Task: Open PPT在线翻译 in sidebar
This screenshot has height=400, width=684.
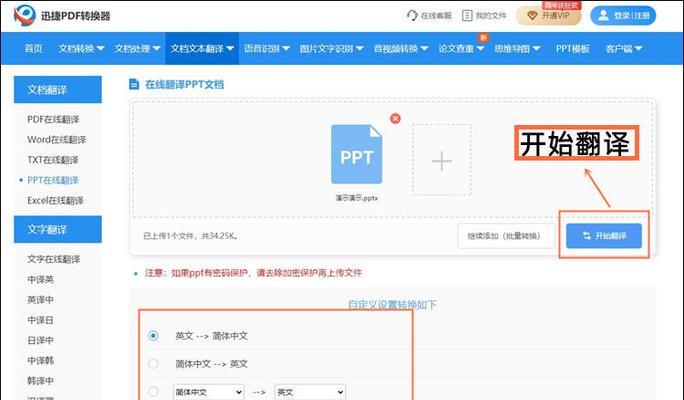Action: click(x=53, y=180)
